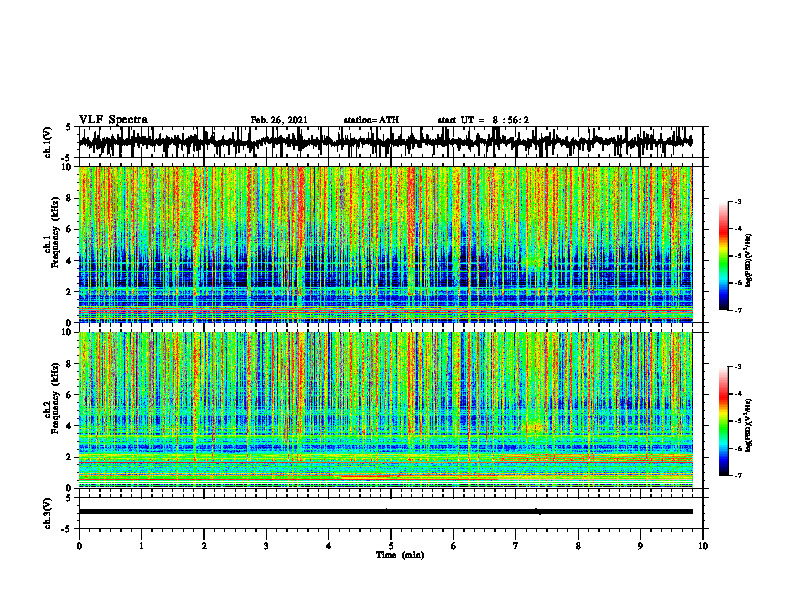Select the time axis tick label "2"

(x=204, y=546)
